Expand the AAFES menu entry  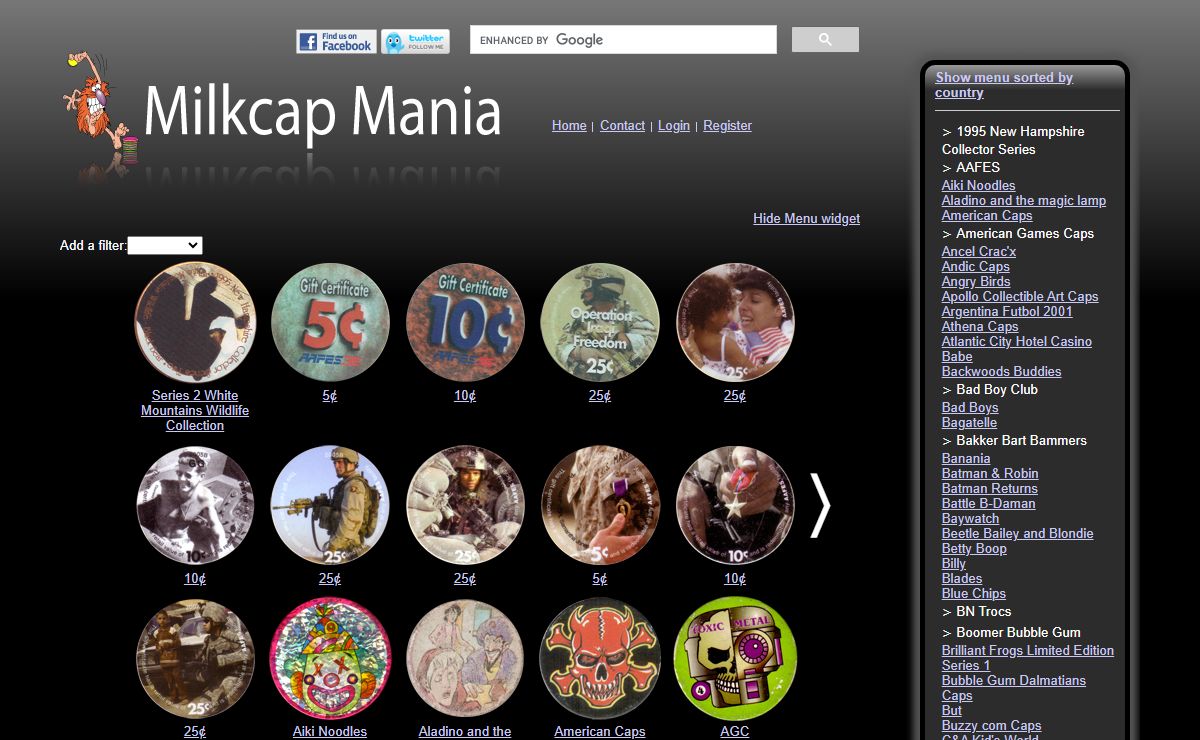click(971, 167)
